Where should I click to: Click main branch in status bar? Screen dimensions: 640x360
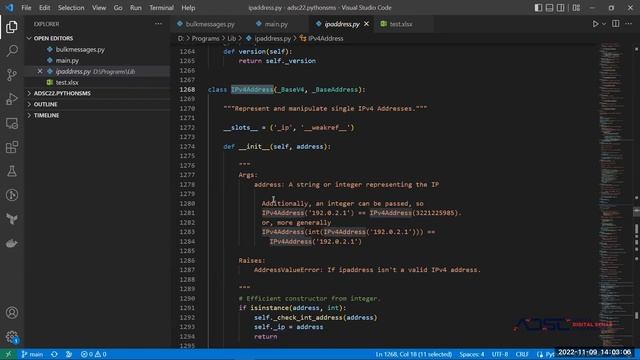click(x=32, y=354)
